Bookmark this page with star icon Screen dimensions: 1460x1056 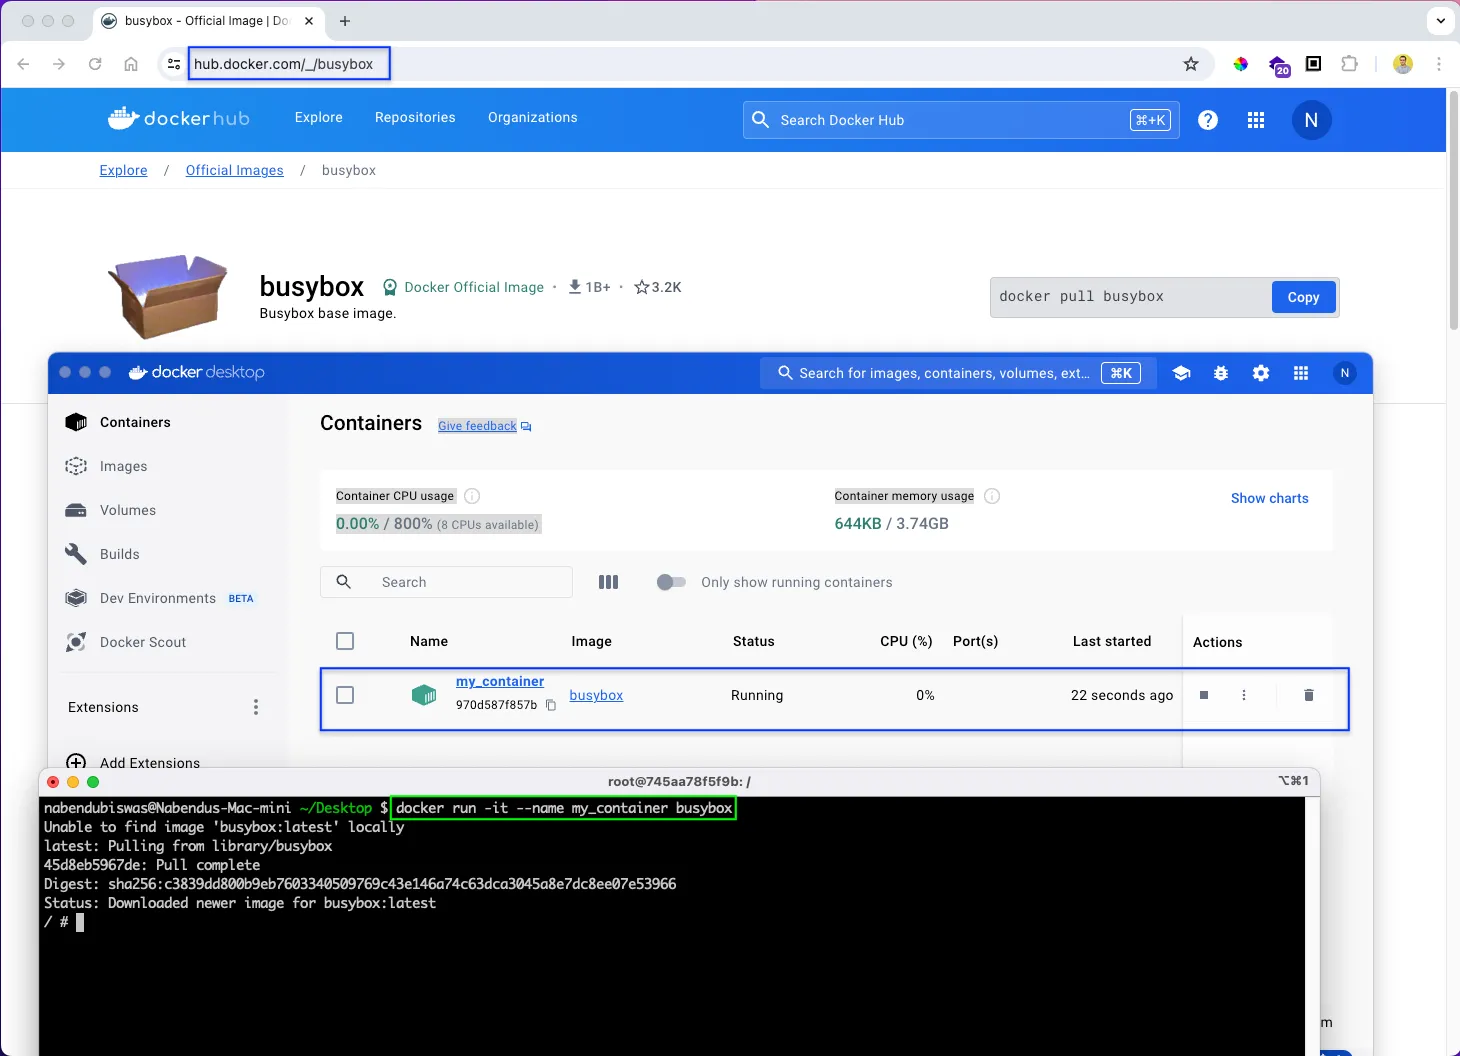1190,64
